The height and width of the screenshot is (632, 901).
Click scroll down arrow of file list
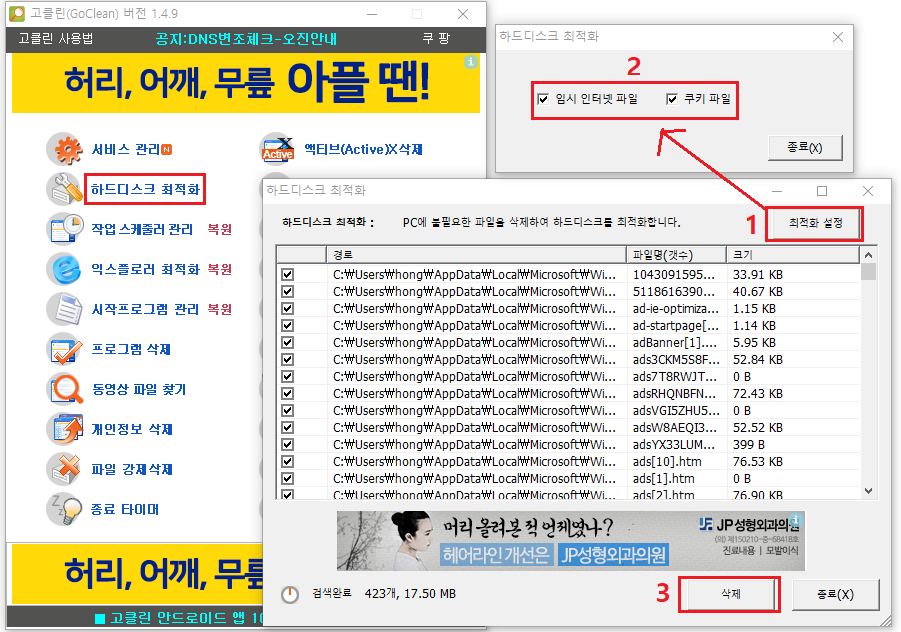[x=868, y=491]
